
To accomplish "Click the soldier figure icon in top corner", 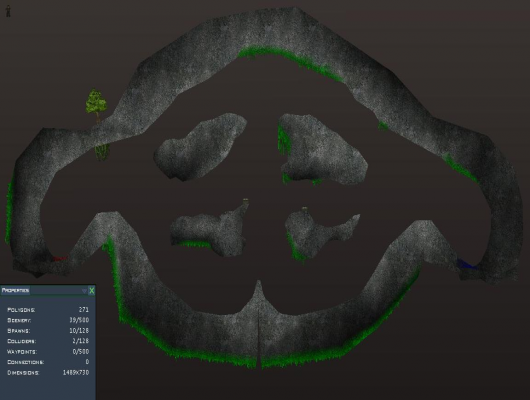I will point(8,11).
